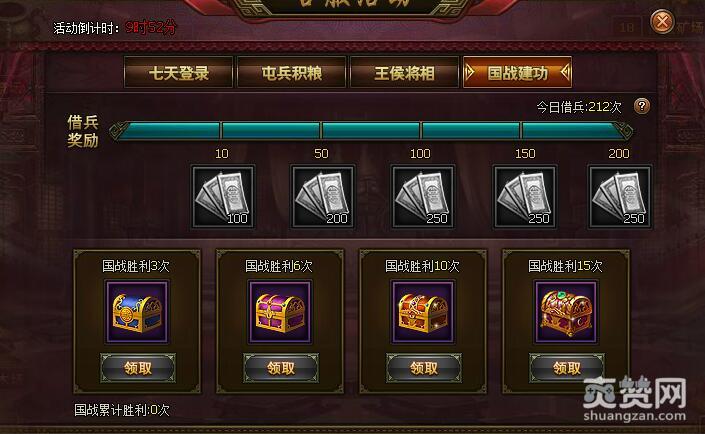Click the silver ticket reward under 10
The height and width of the screenshot is (434, 705).
(x=223, y=197)
